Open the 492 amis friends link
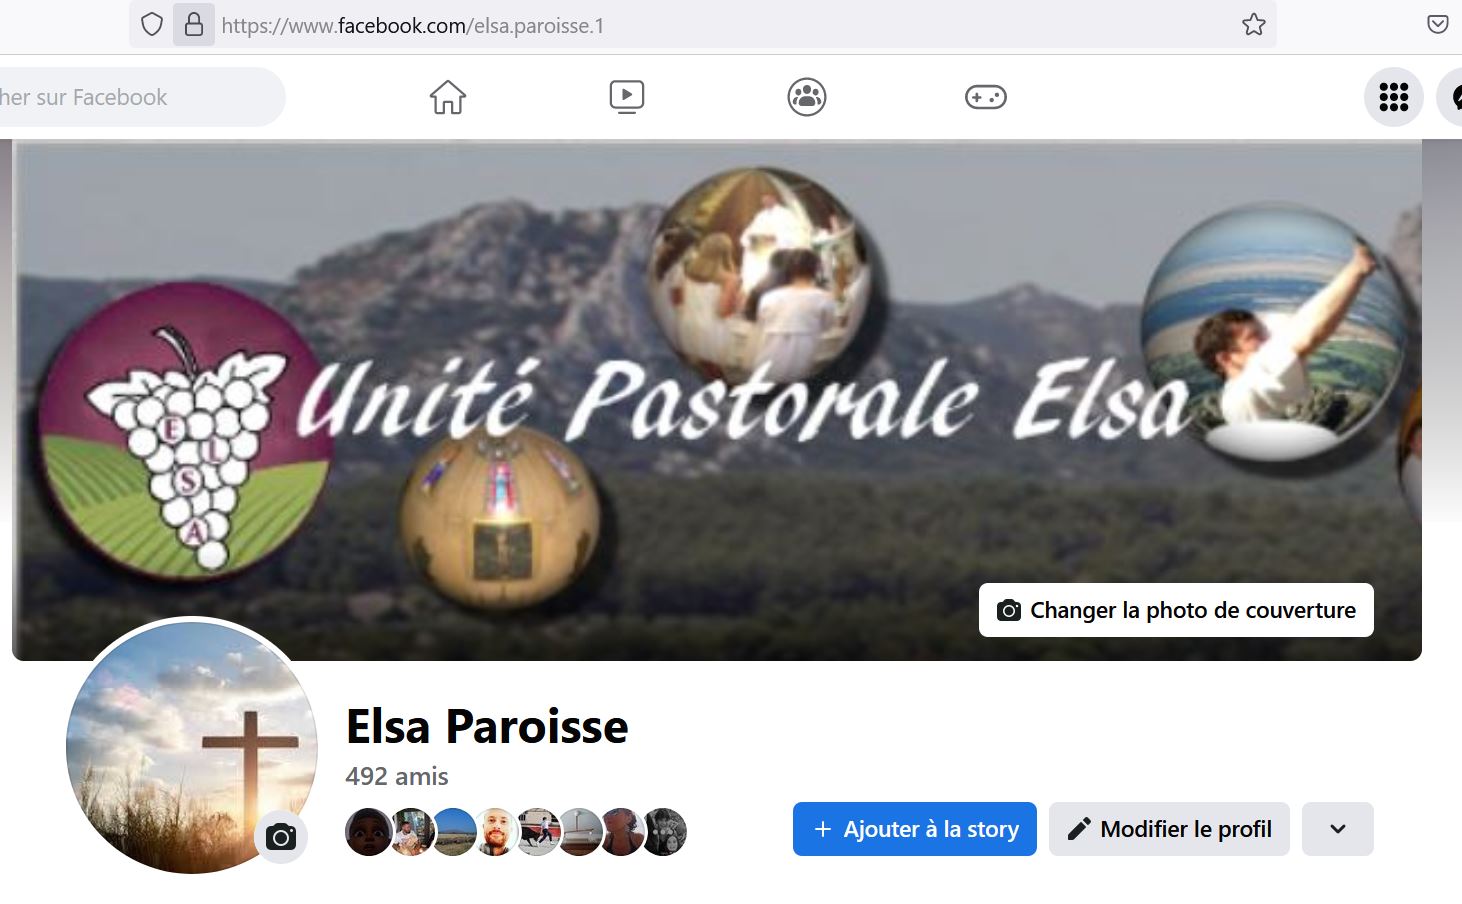The image size is (1462, 904). [397, 776]
